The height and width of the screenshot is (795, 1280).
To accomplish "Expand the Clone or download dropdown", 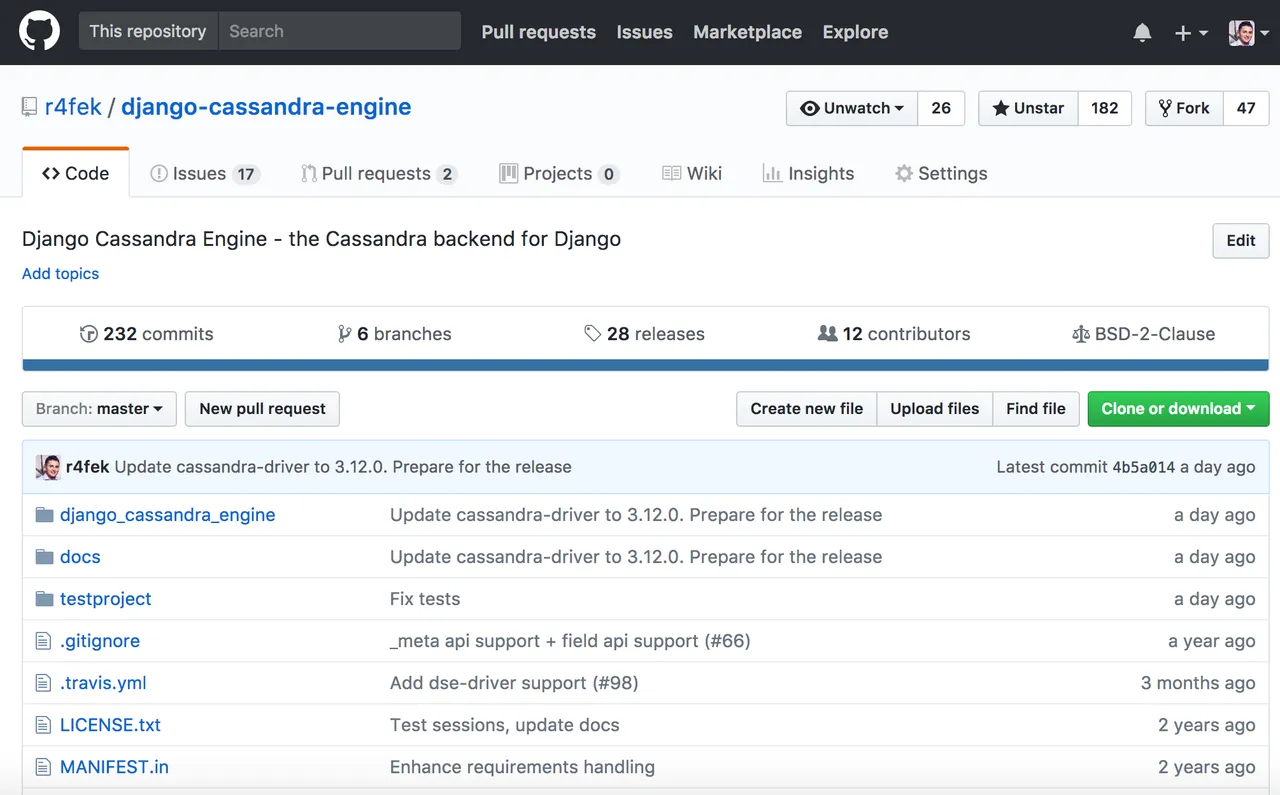I will coord(1178,409).
